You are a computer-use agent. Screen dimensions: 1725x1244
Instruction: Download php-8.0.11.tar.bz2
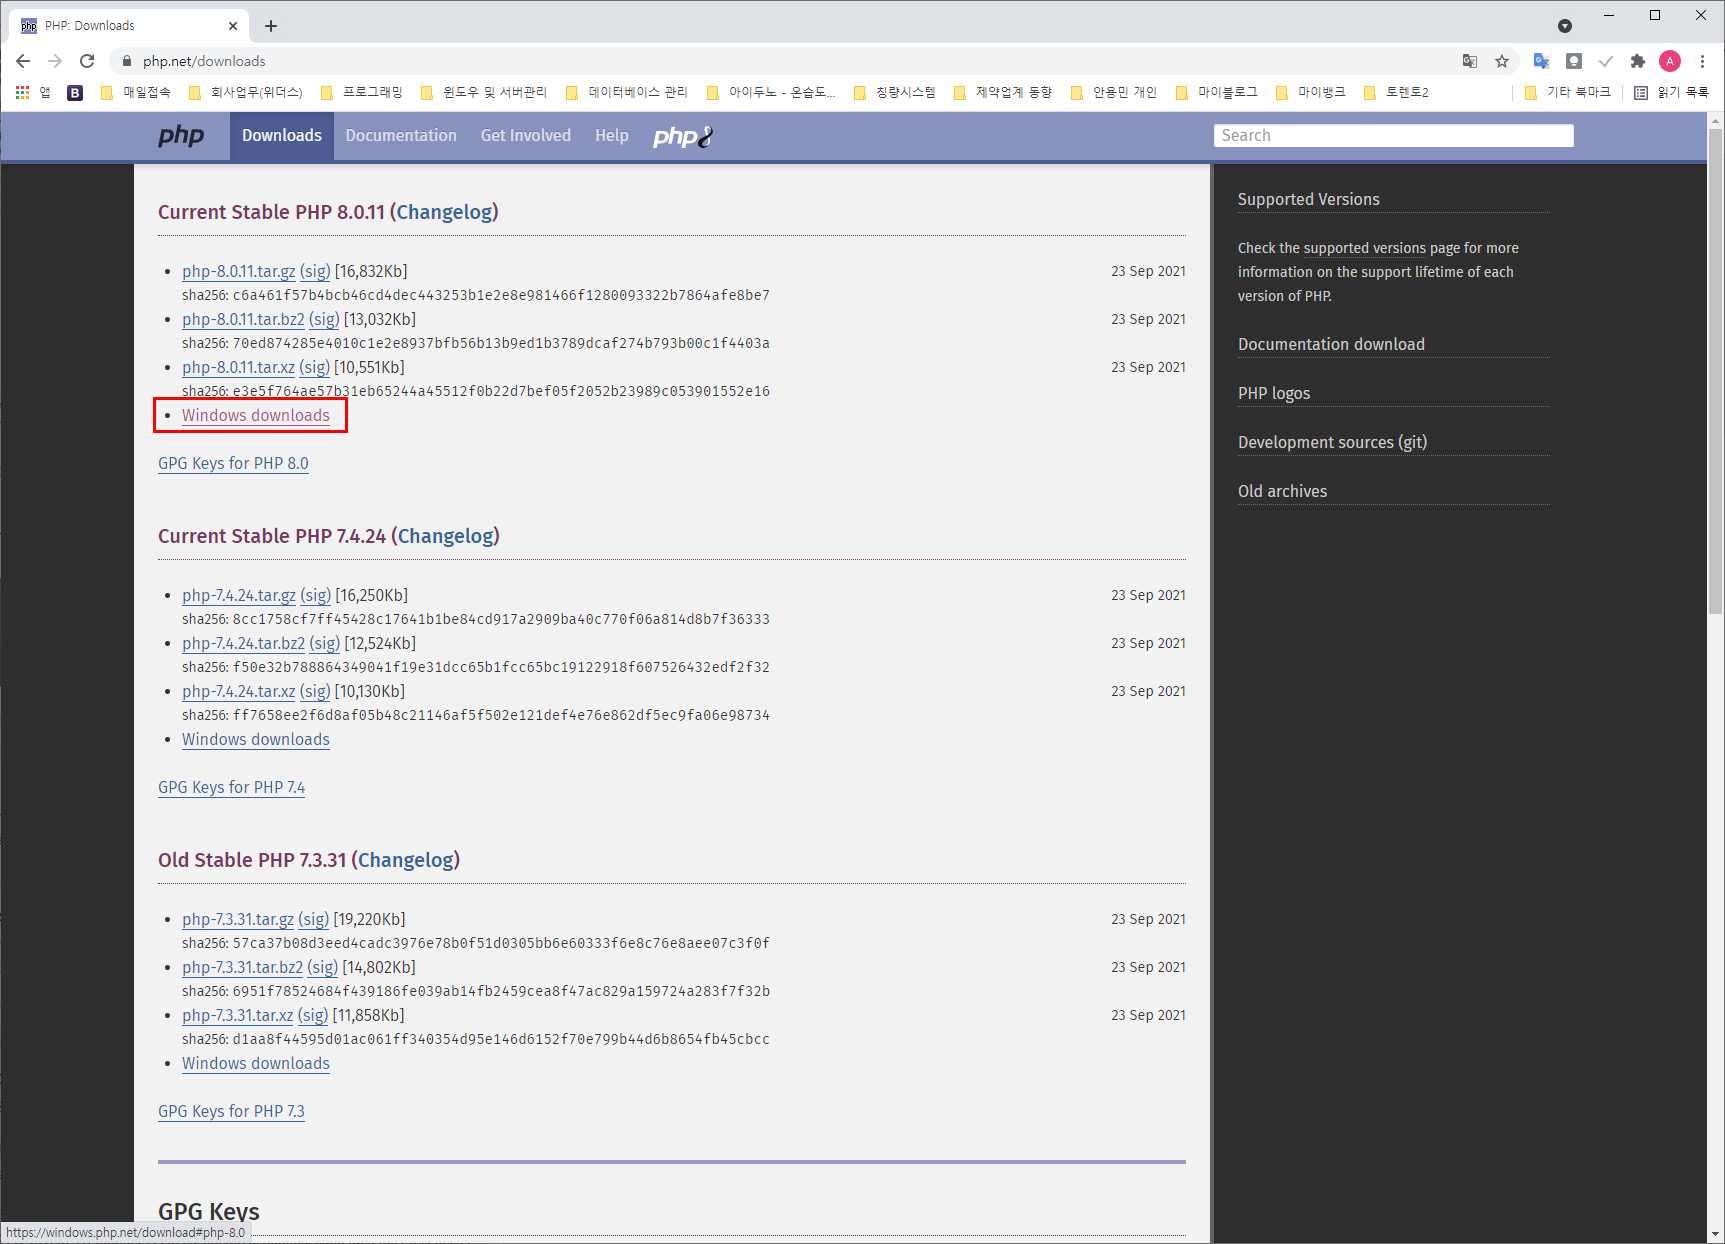[243, 319]
